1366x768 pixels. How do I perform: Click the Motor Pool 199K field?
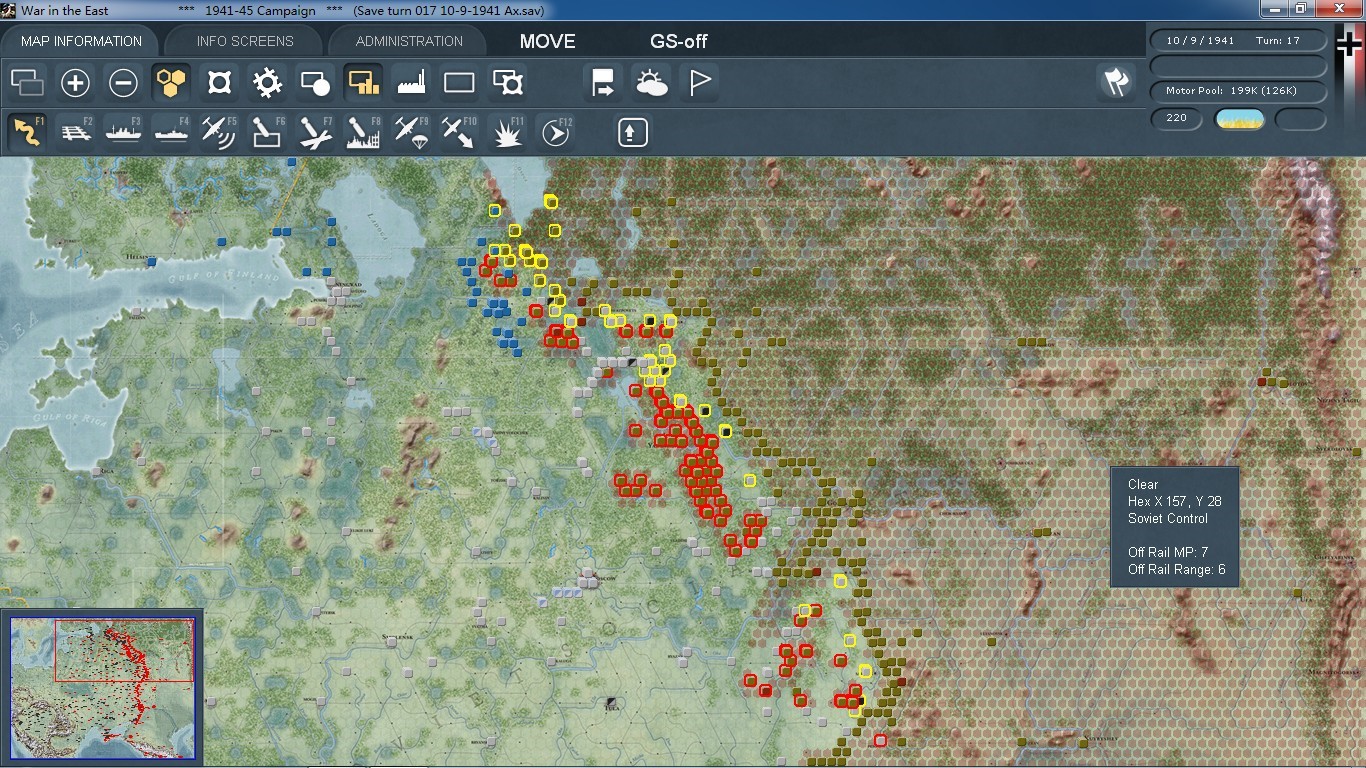1239,91
